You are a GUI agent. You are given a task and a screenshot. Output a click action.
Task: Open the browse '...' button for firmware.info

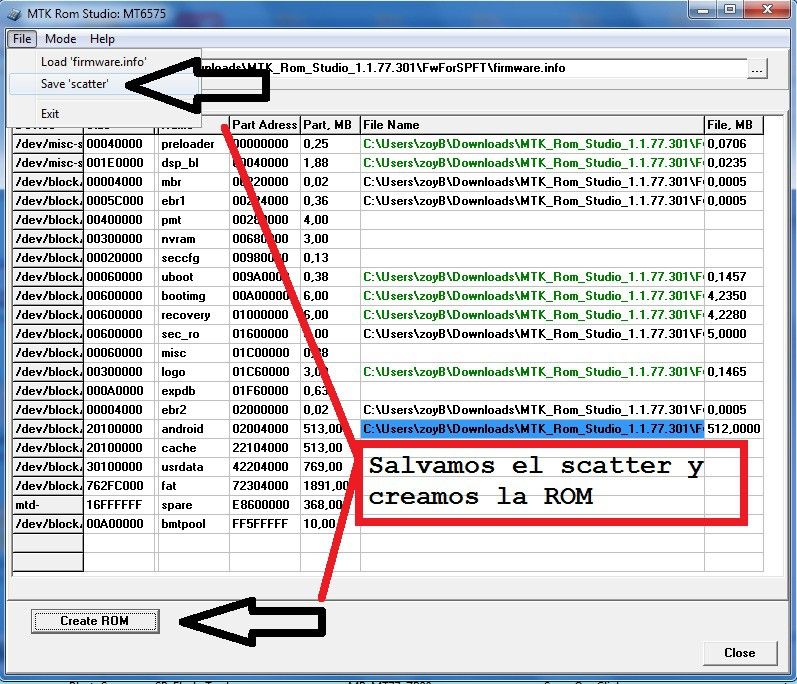coord(757,69)
